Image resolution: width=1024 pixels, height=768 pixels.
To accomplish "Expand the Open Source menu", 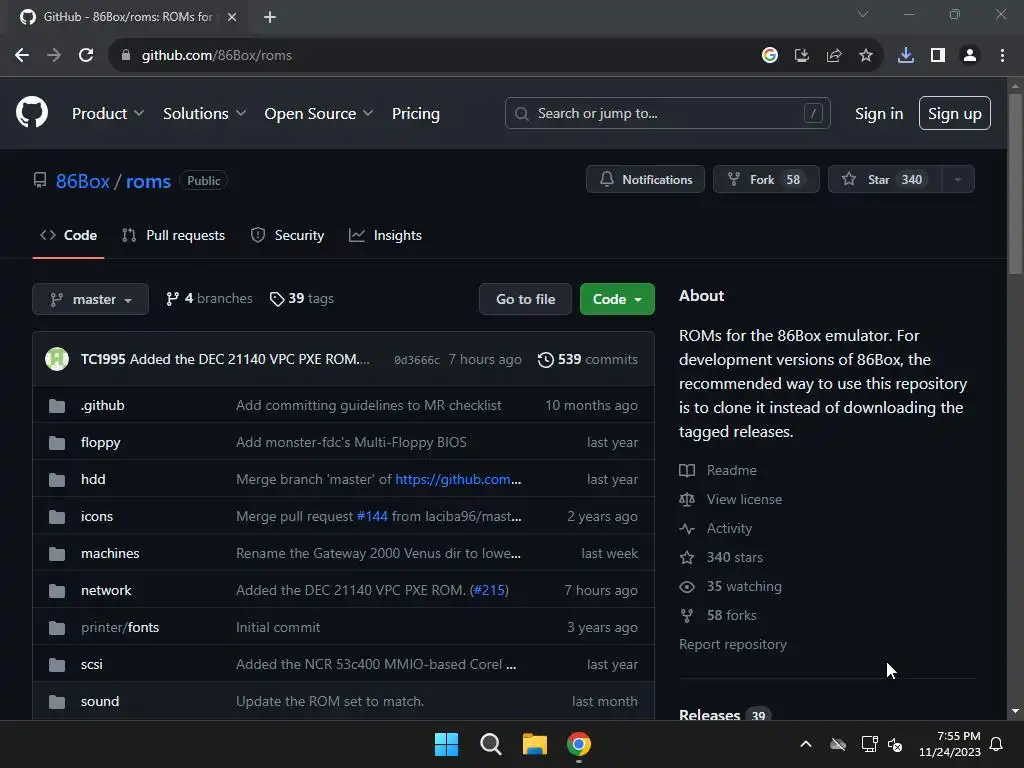I will tap(319, 114).
